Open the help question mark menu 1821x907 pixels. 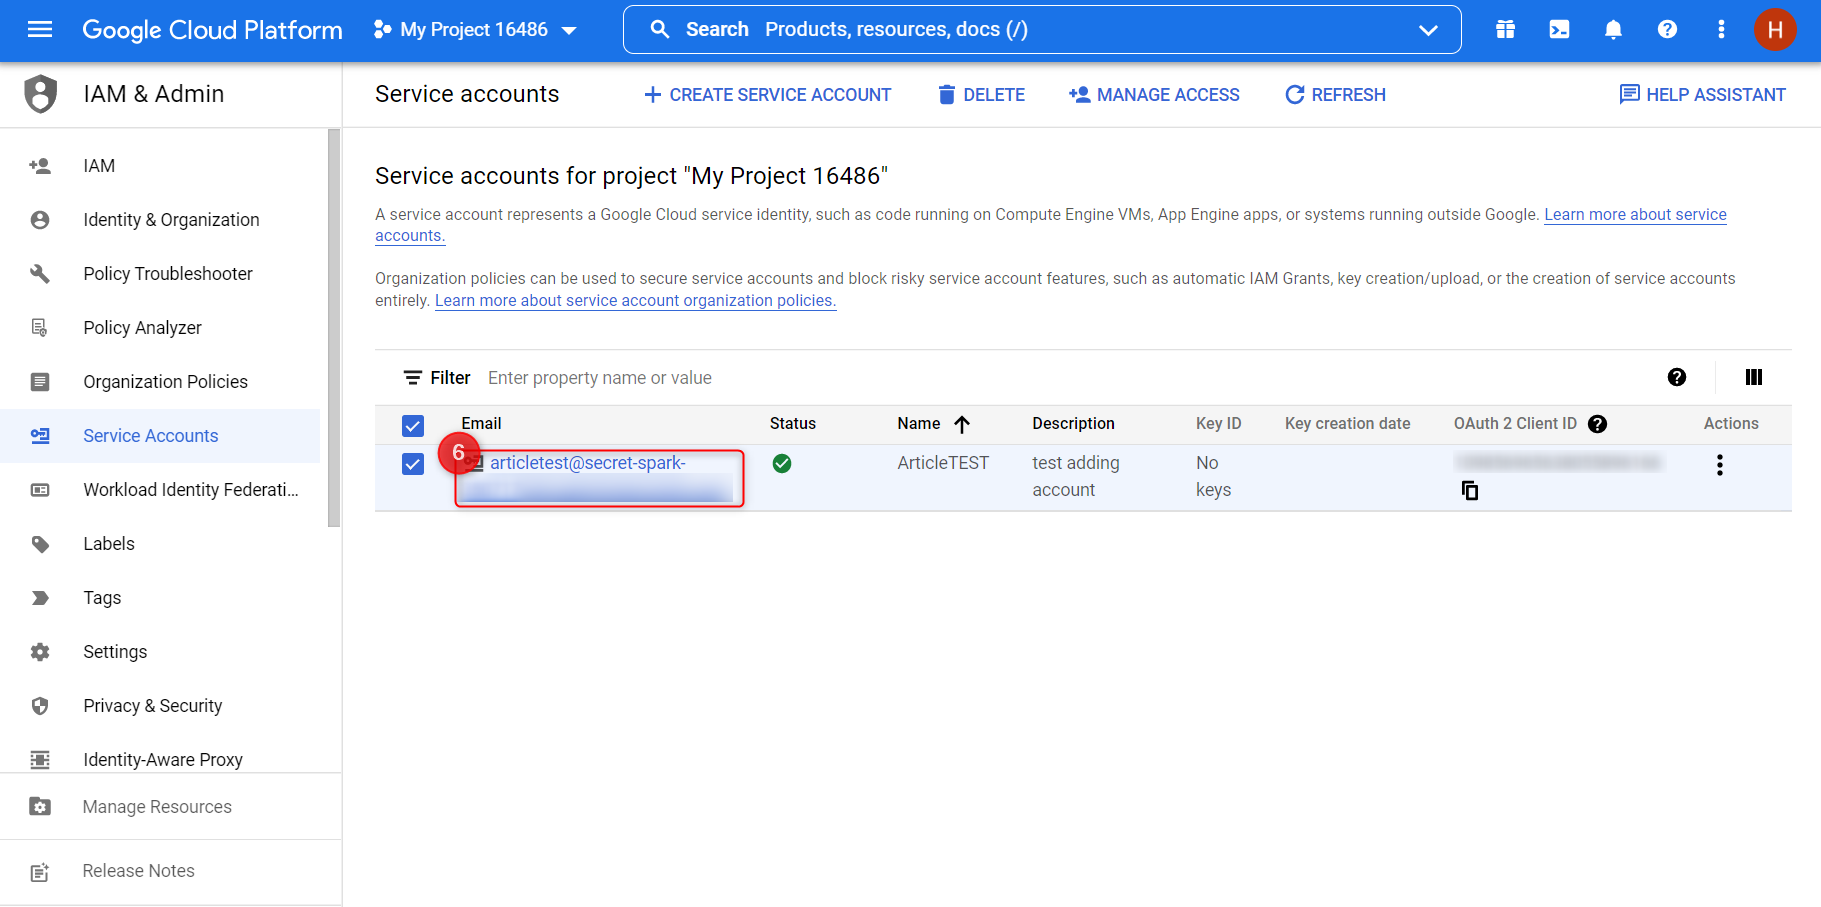(1667, 30)
